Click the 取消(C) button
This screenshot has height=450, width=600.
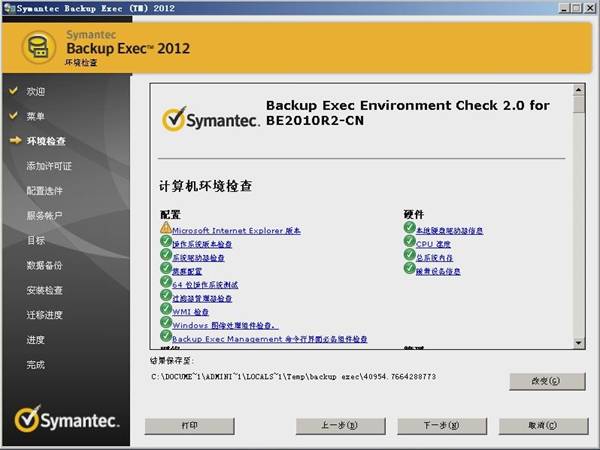543,425
